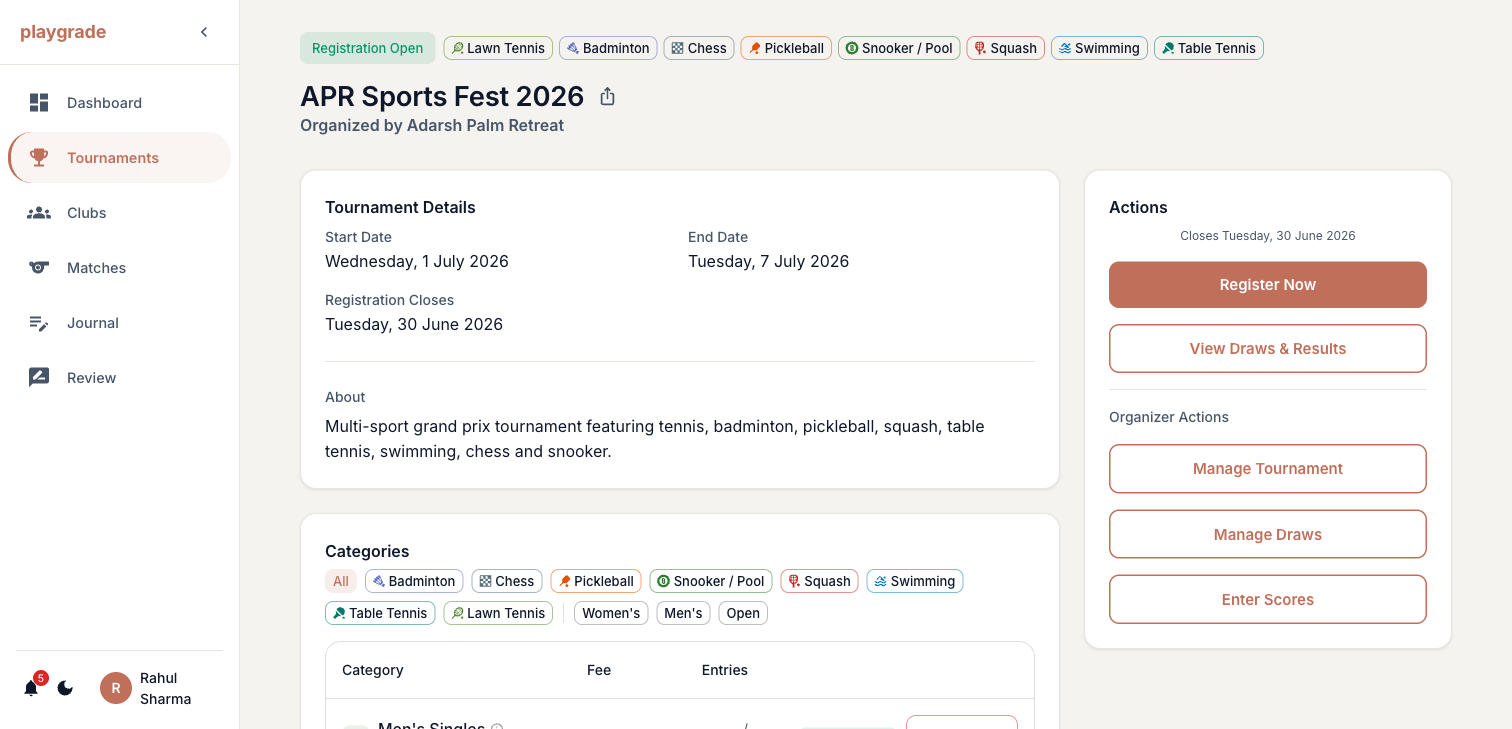Filter categories by Table Tennis chip
Image resolution: width=1512 pixels, height=729 pixels.
coord(380,613)
